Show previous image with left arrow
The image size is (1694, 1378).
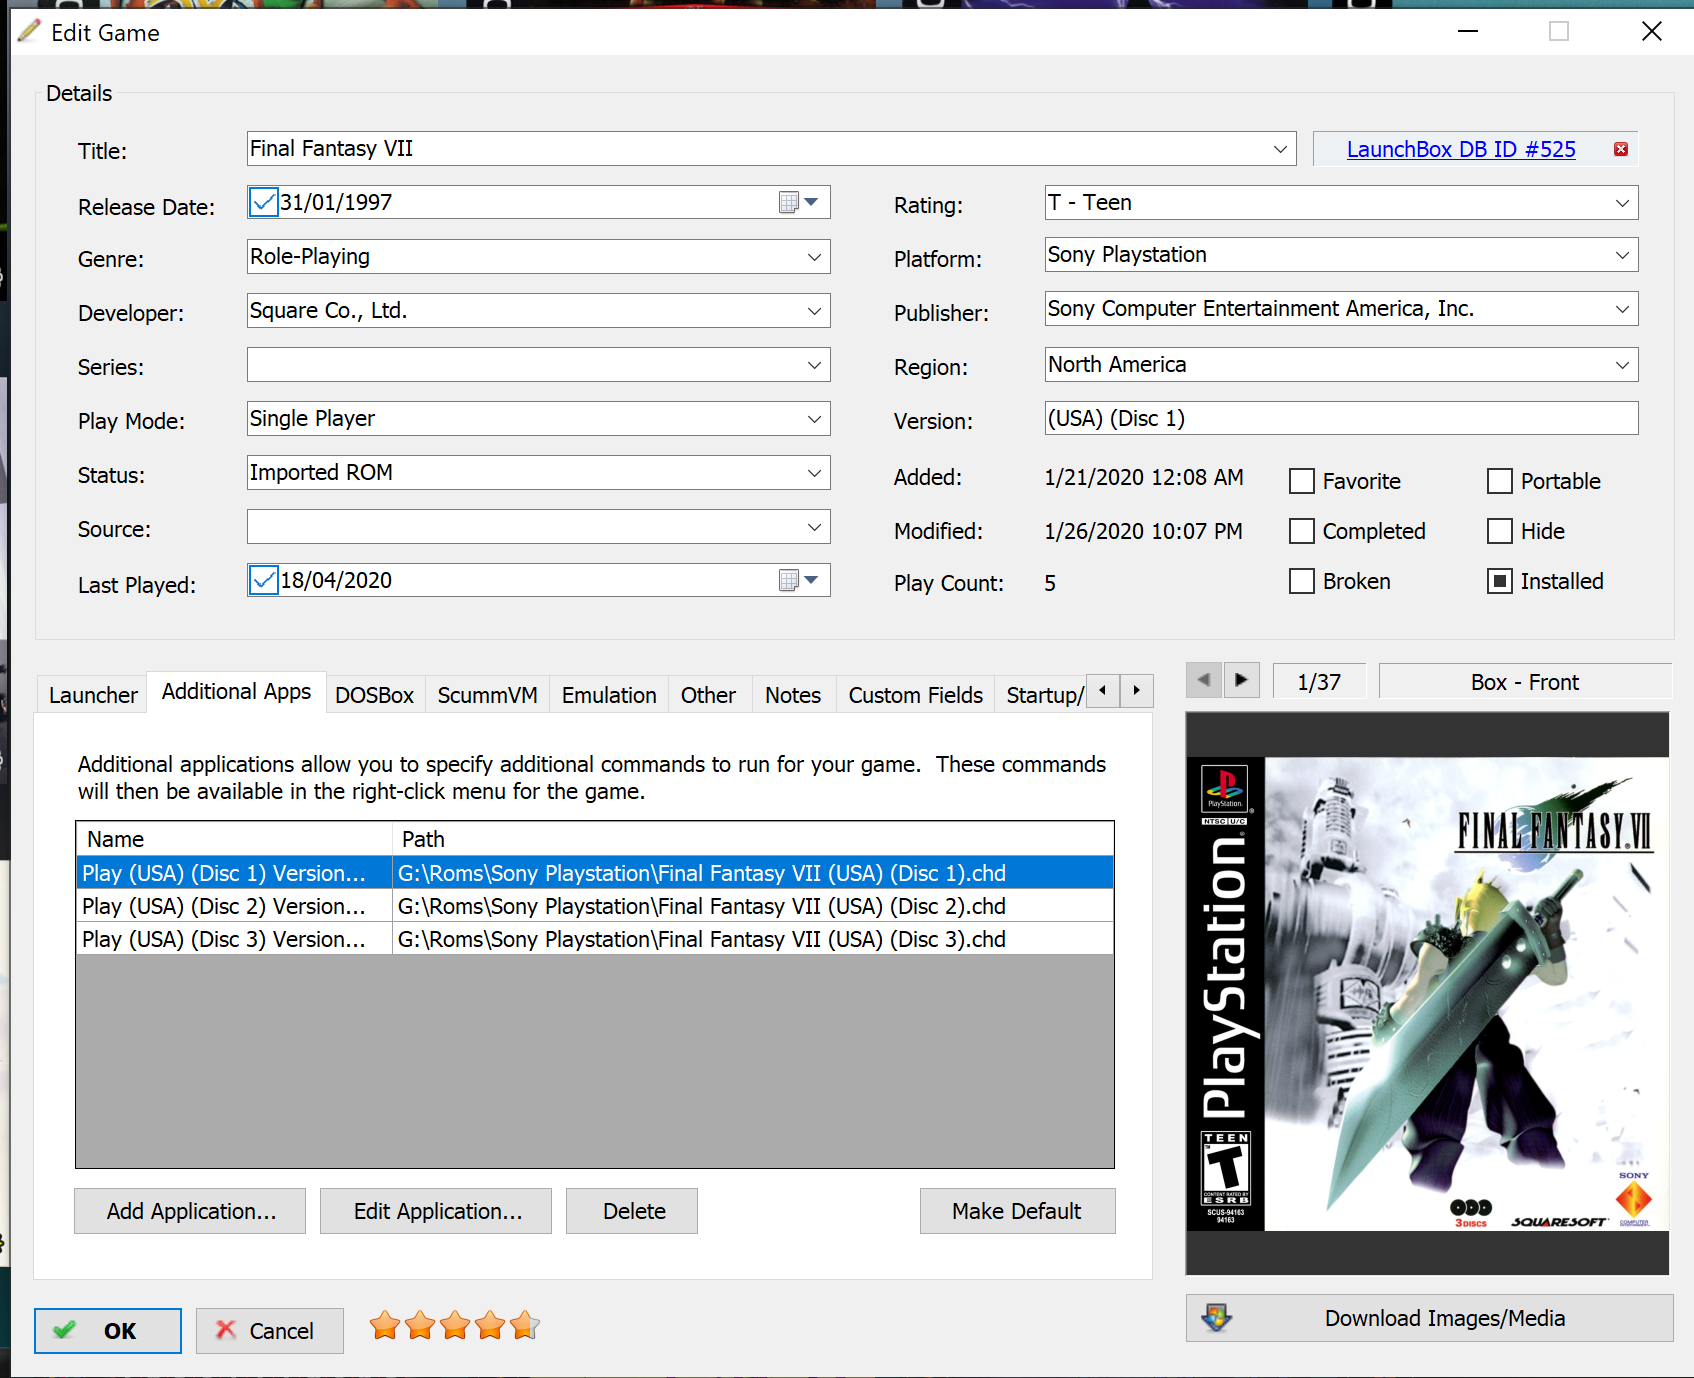tap(1204, 680)
